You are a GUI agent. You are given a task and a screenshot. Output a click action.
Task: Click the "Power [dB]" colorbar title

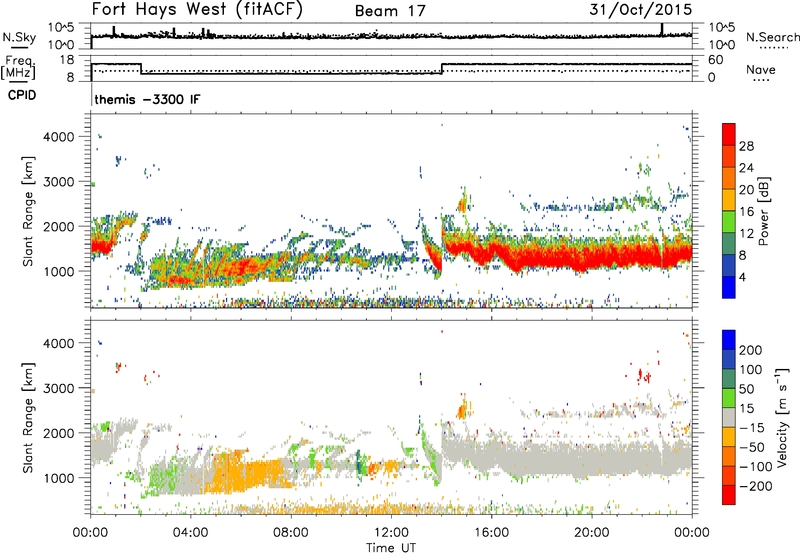point(764,211)
